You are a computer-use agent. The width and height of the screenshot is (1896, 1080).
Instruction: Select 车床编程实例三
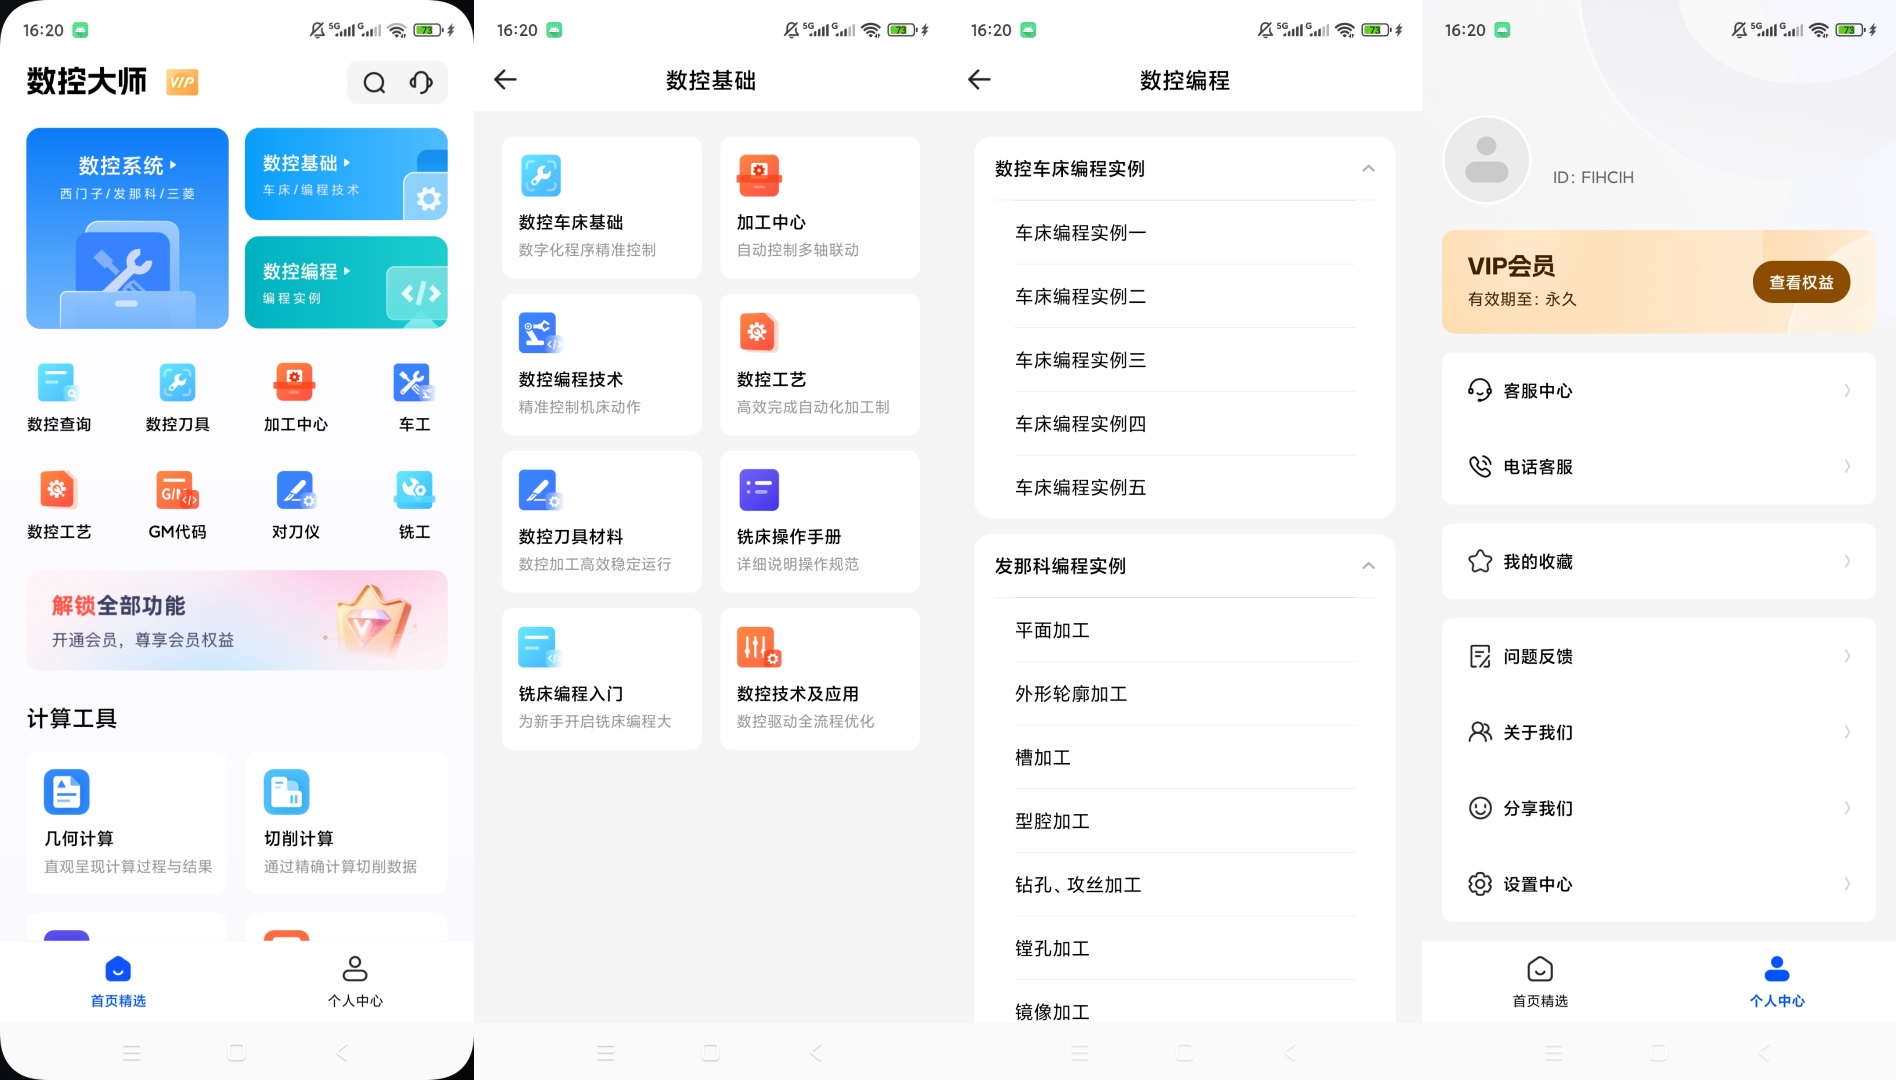(1185, 360)
